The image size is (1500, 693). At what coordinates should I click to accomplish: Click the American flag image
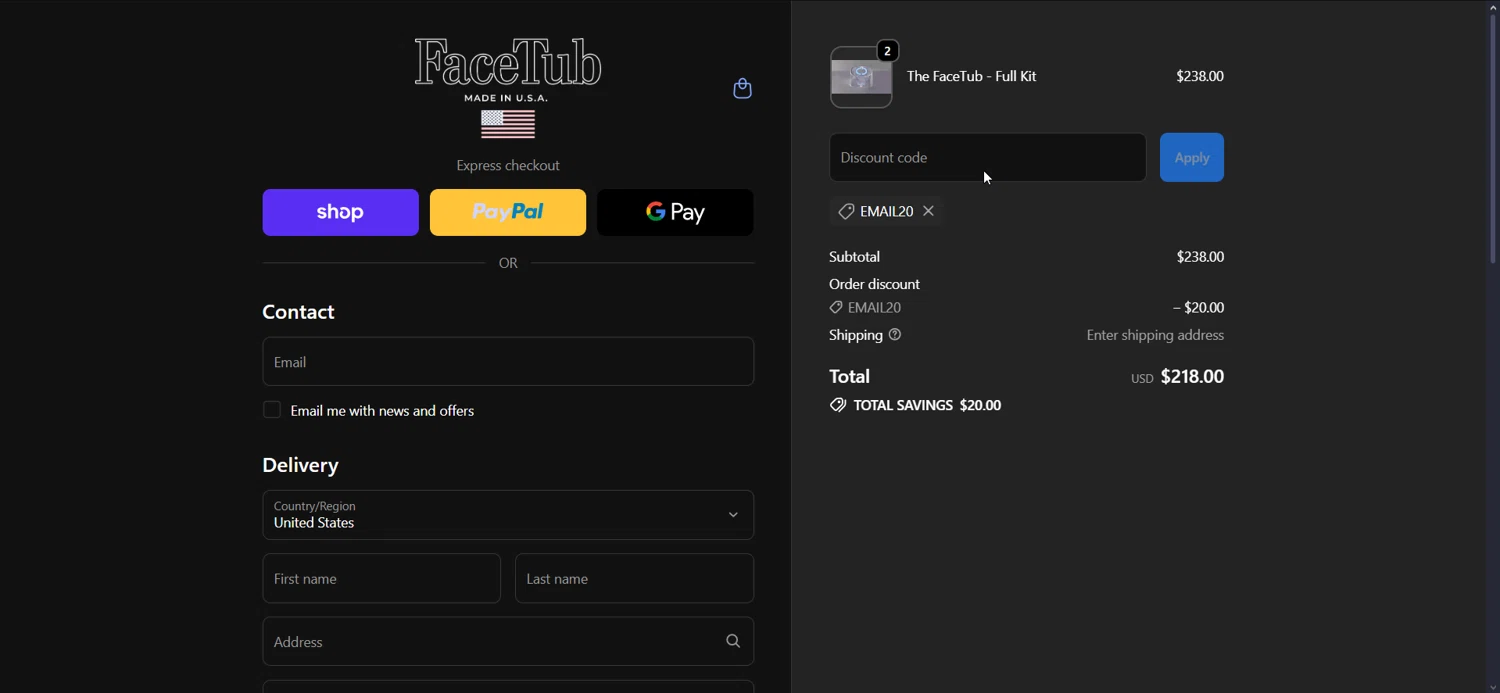[508, 124]
